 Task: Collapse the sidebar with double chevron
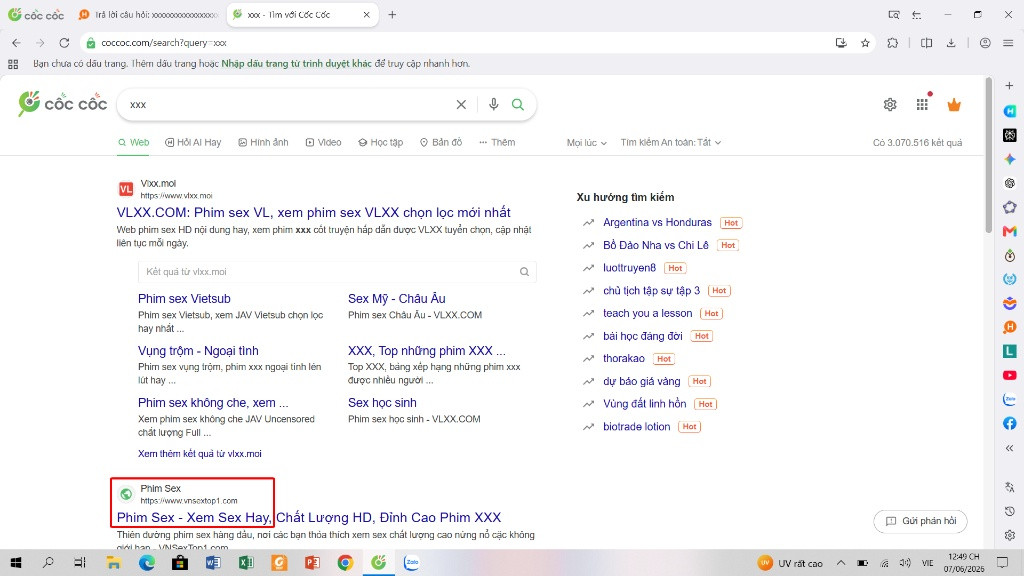(1010, 448)
